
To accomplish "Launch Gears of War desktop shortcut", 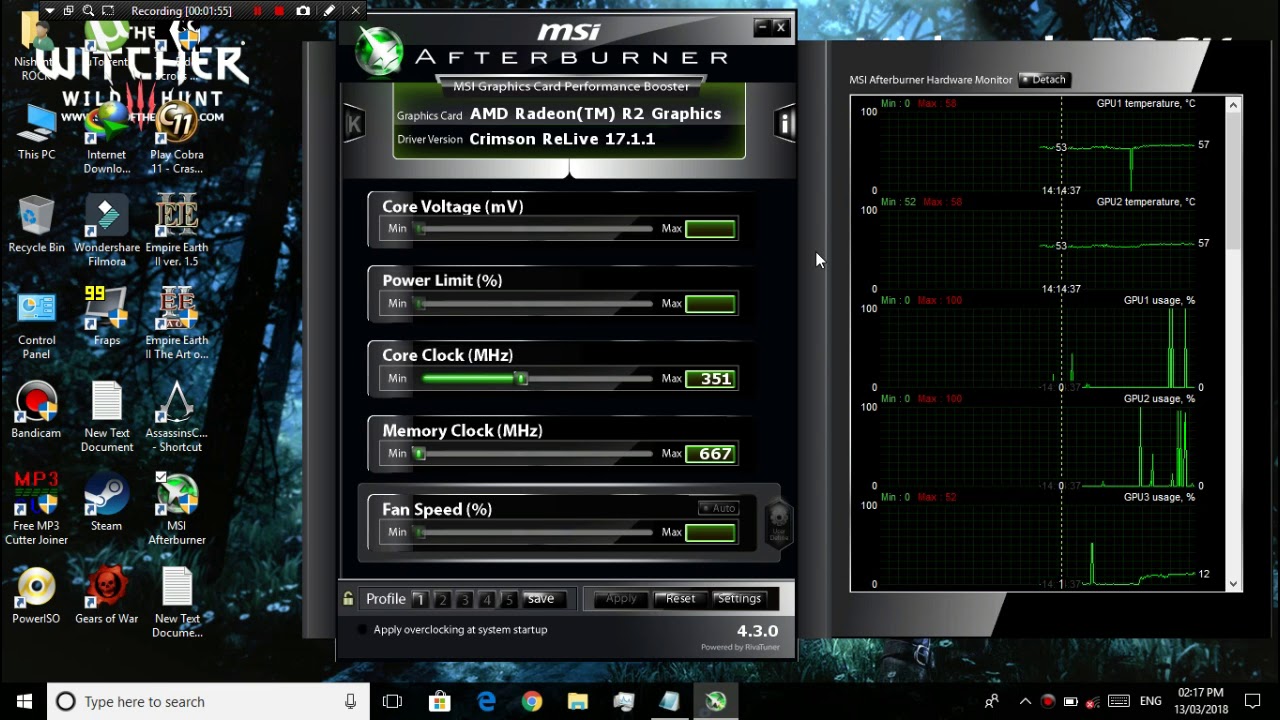I will (x=106, y=596).
